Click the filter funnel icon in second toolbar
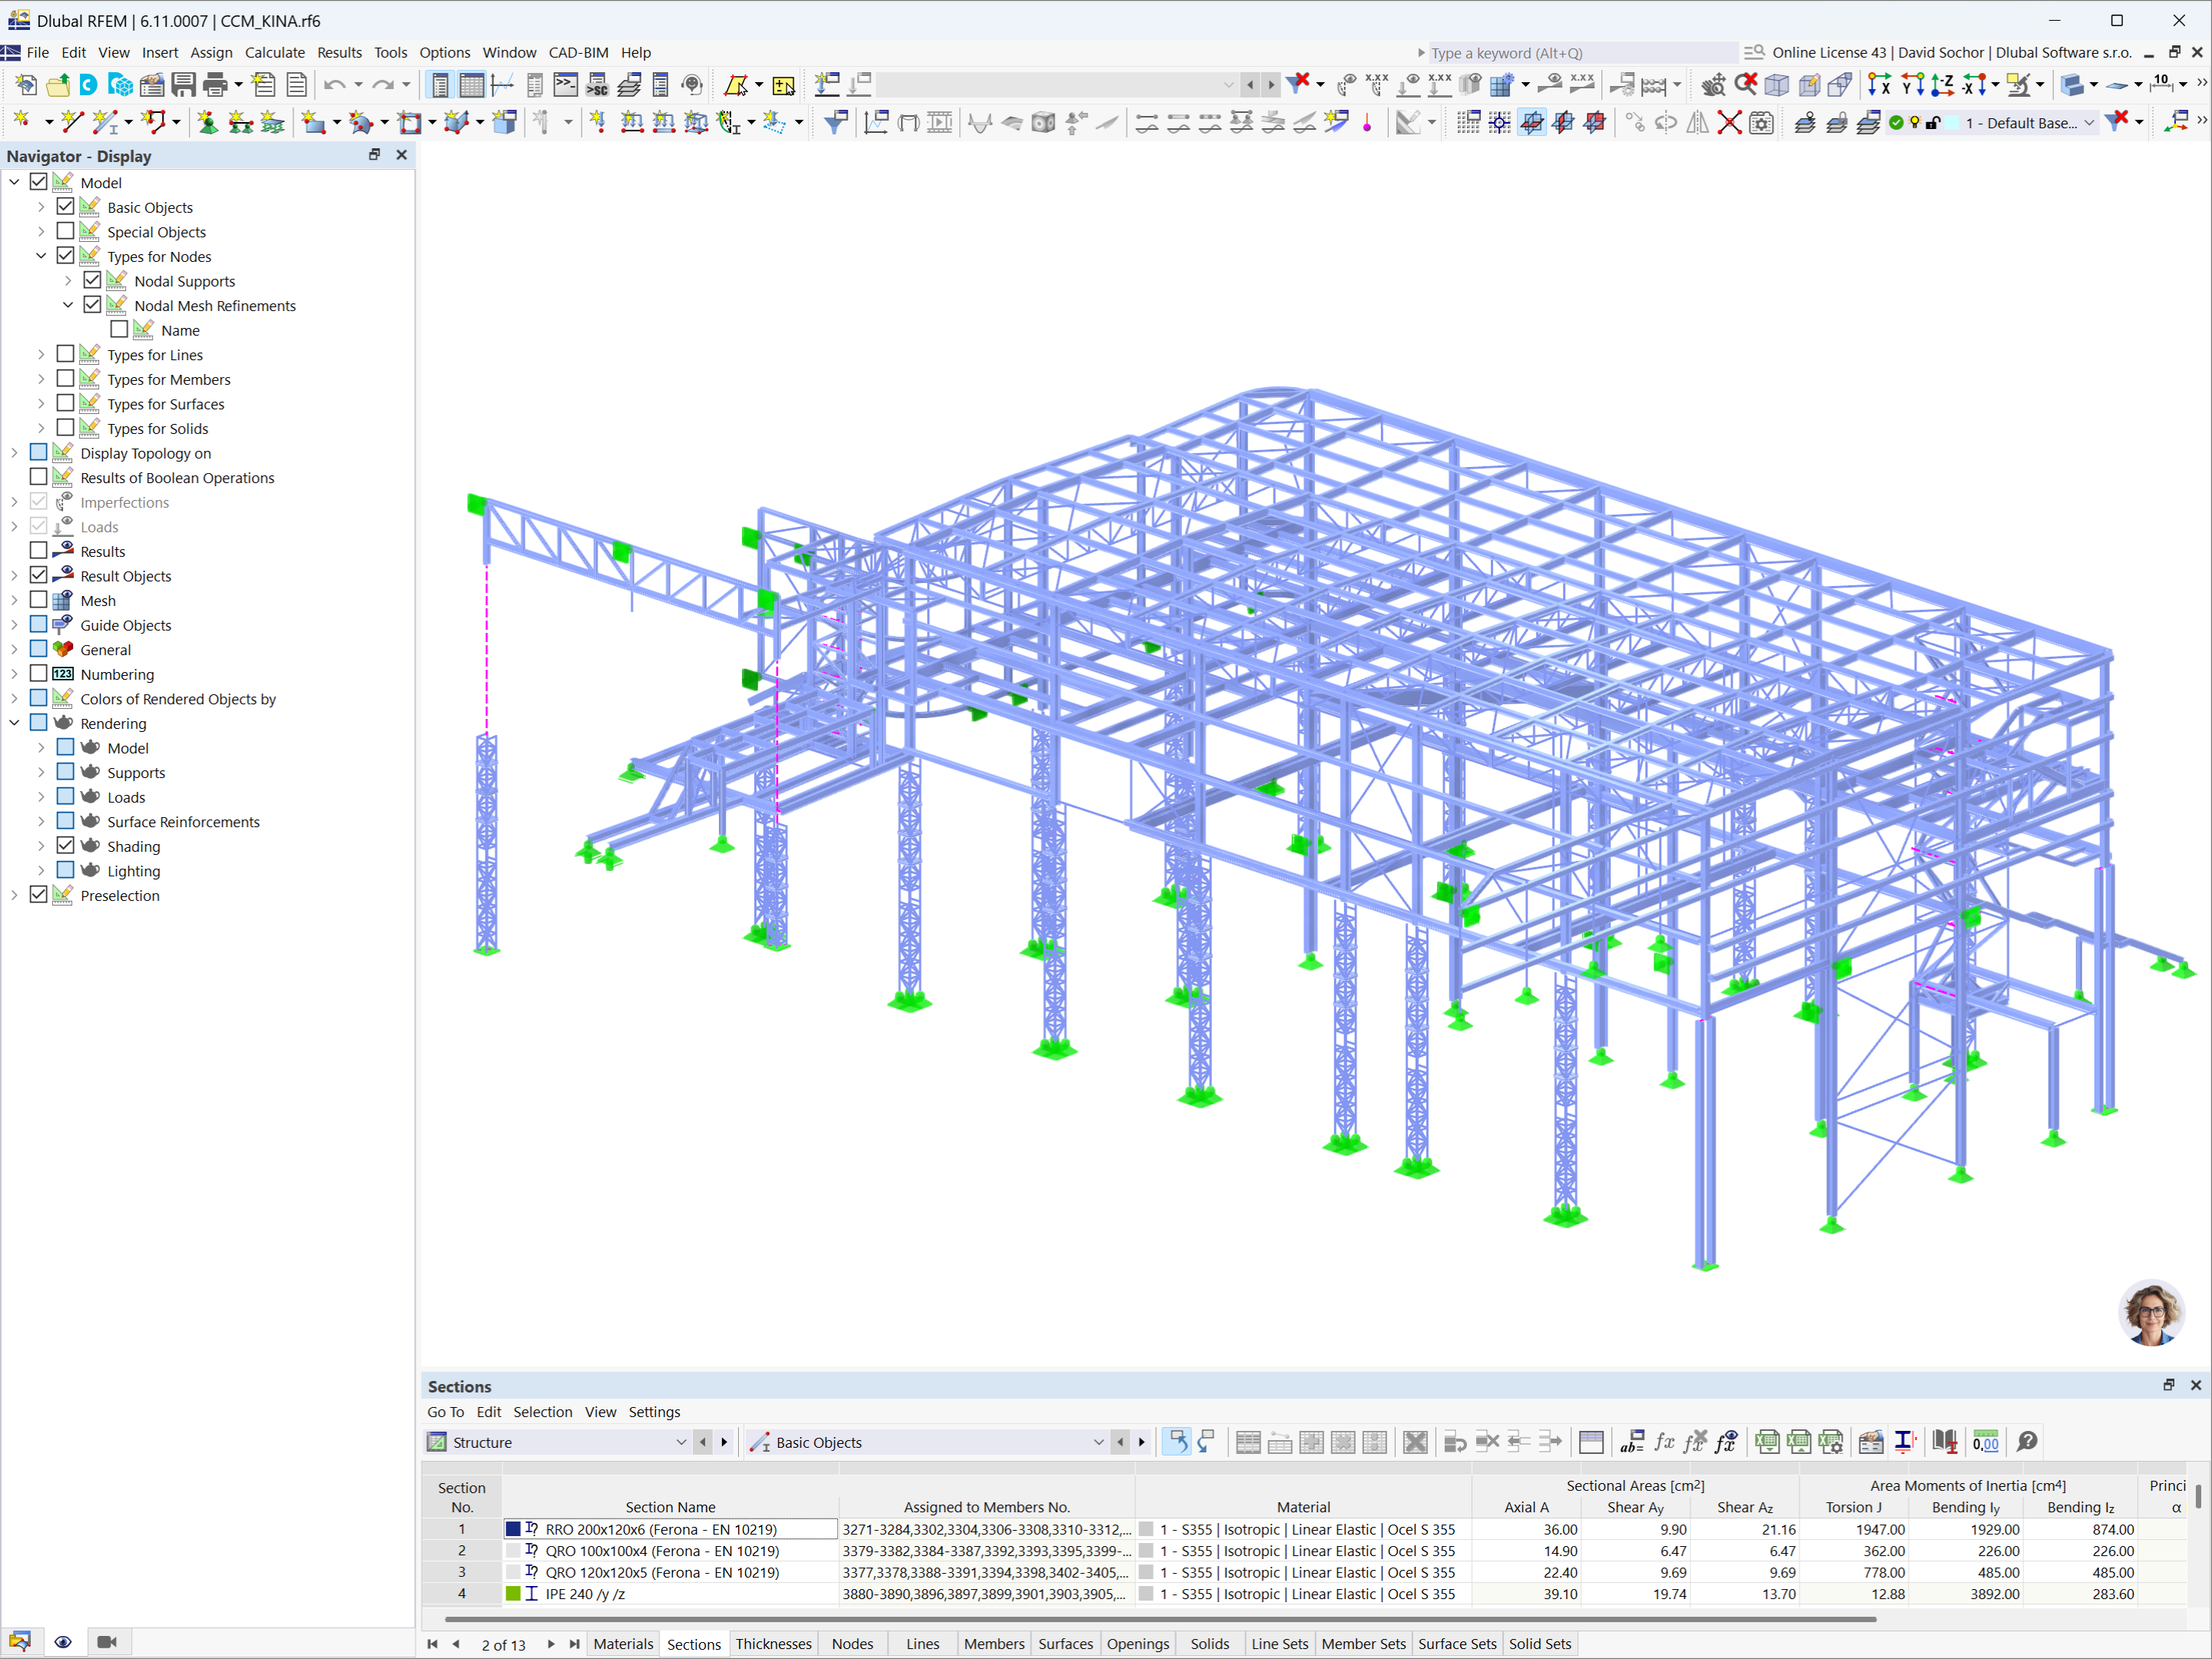2212x1659 pixels. 835,123
